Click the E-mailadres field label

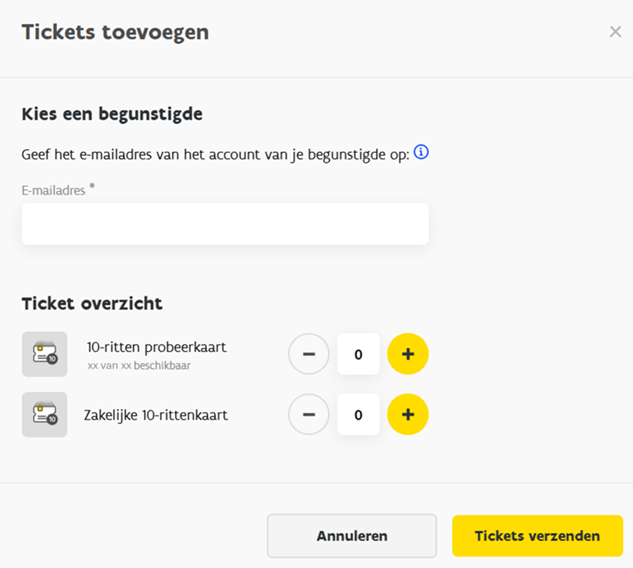point(55,189)
